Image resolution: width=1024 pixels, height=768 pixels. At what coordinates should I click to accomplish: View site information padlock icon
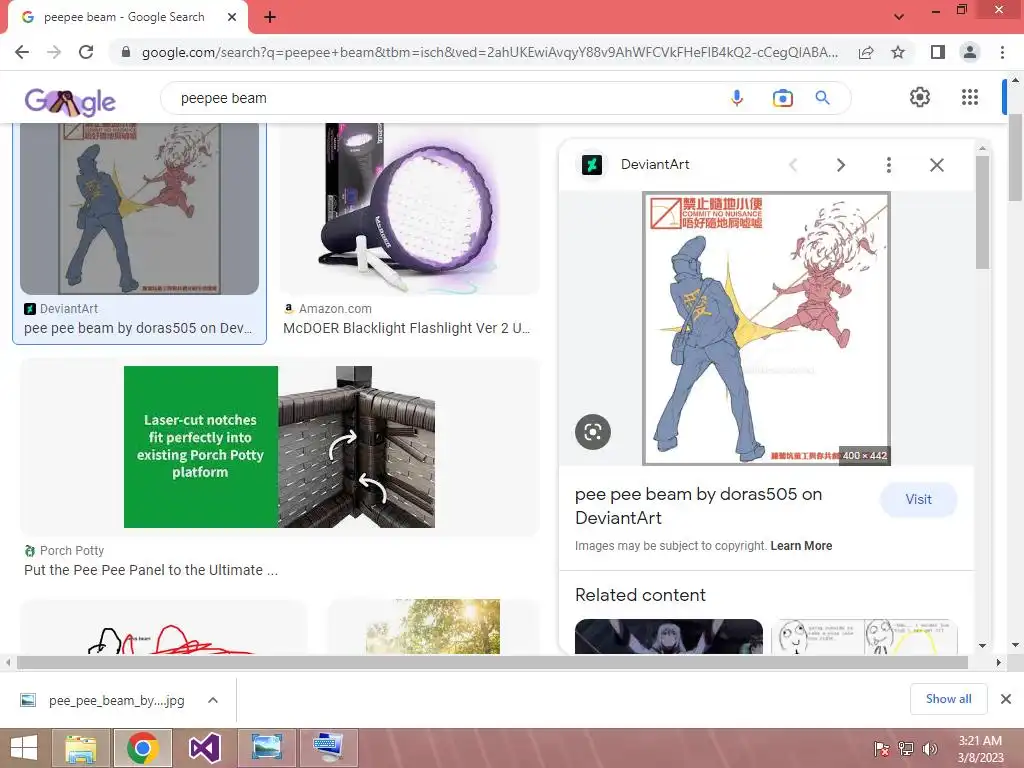click(126, 52)
